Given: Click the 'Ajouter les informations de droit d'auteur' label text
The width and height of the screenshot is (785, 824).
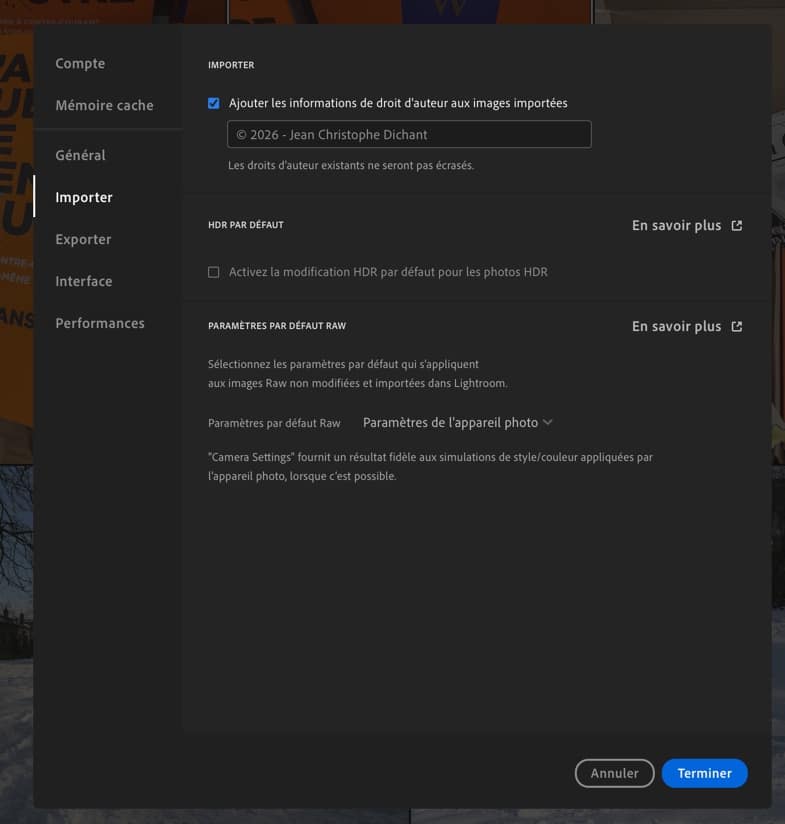Looking at the screenshot, I should pyautogui.click(x=398, y=103).
